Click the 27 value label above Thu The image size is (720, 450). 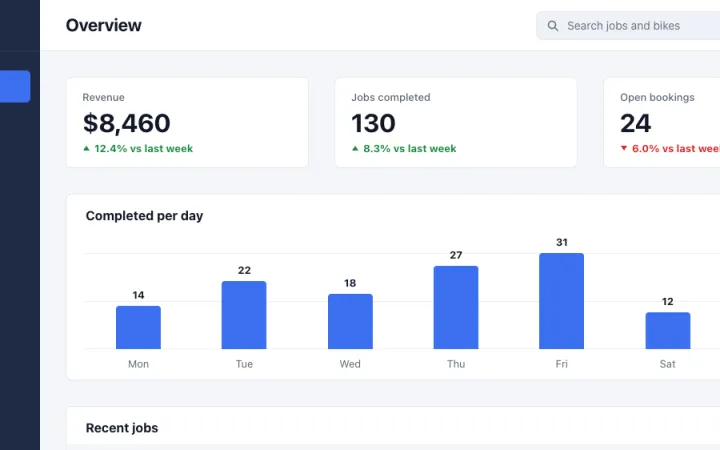[x=456, y=255]
